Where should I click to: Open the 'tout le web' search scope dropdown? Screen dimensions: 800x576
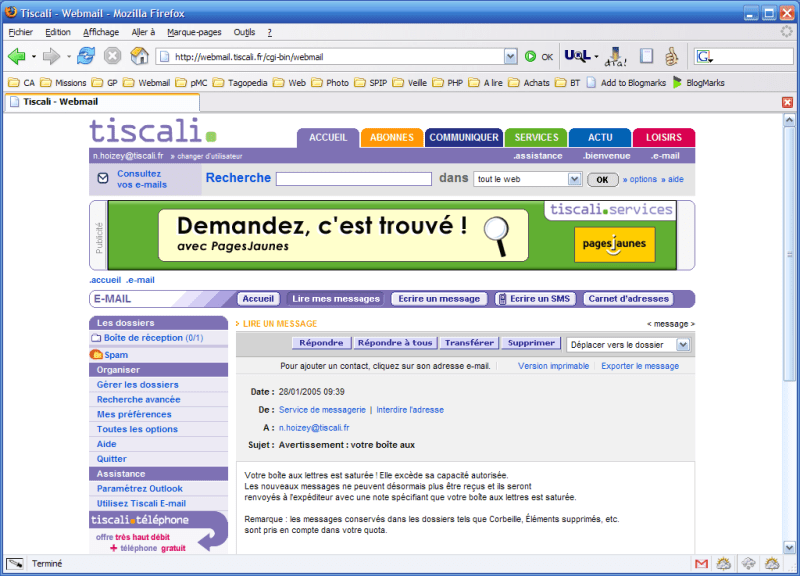point(574,179)
